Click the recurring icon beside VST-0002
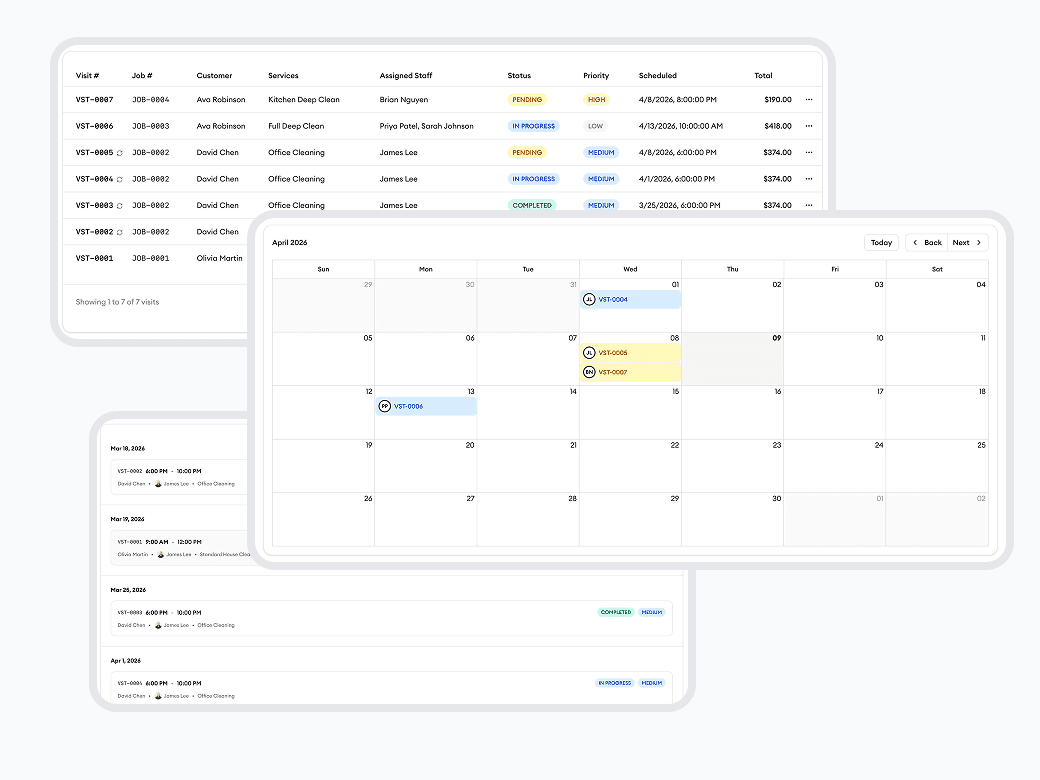This screenshot has height=780, width=1040. click(x=120, y=231)
